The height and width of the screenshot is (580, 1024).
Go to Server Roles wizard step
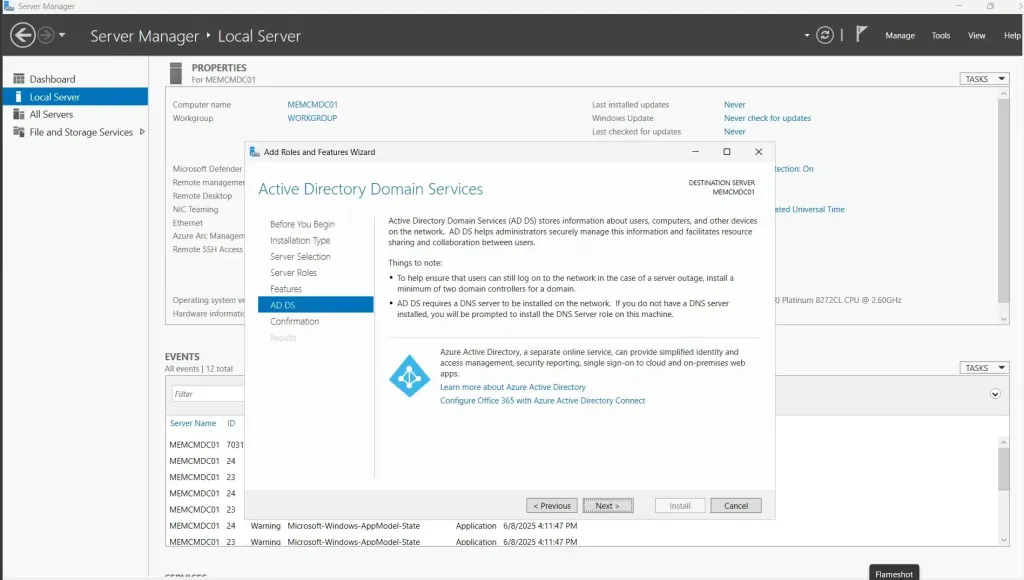point(293,273)
